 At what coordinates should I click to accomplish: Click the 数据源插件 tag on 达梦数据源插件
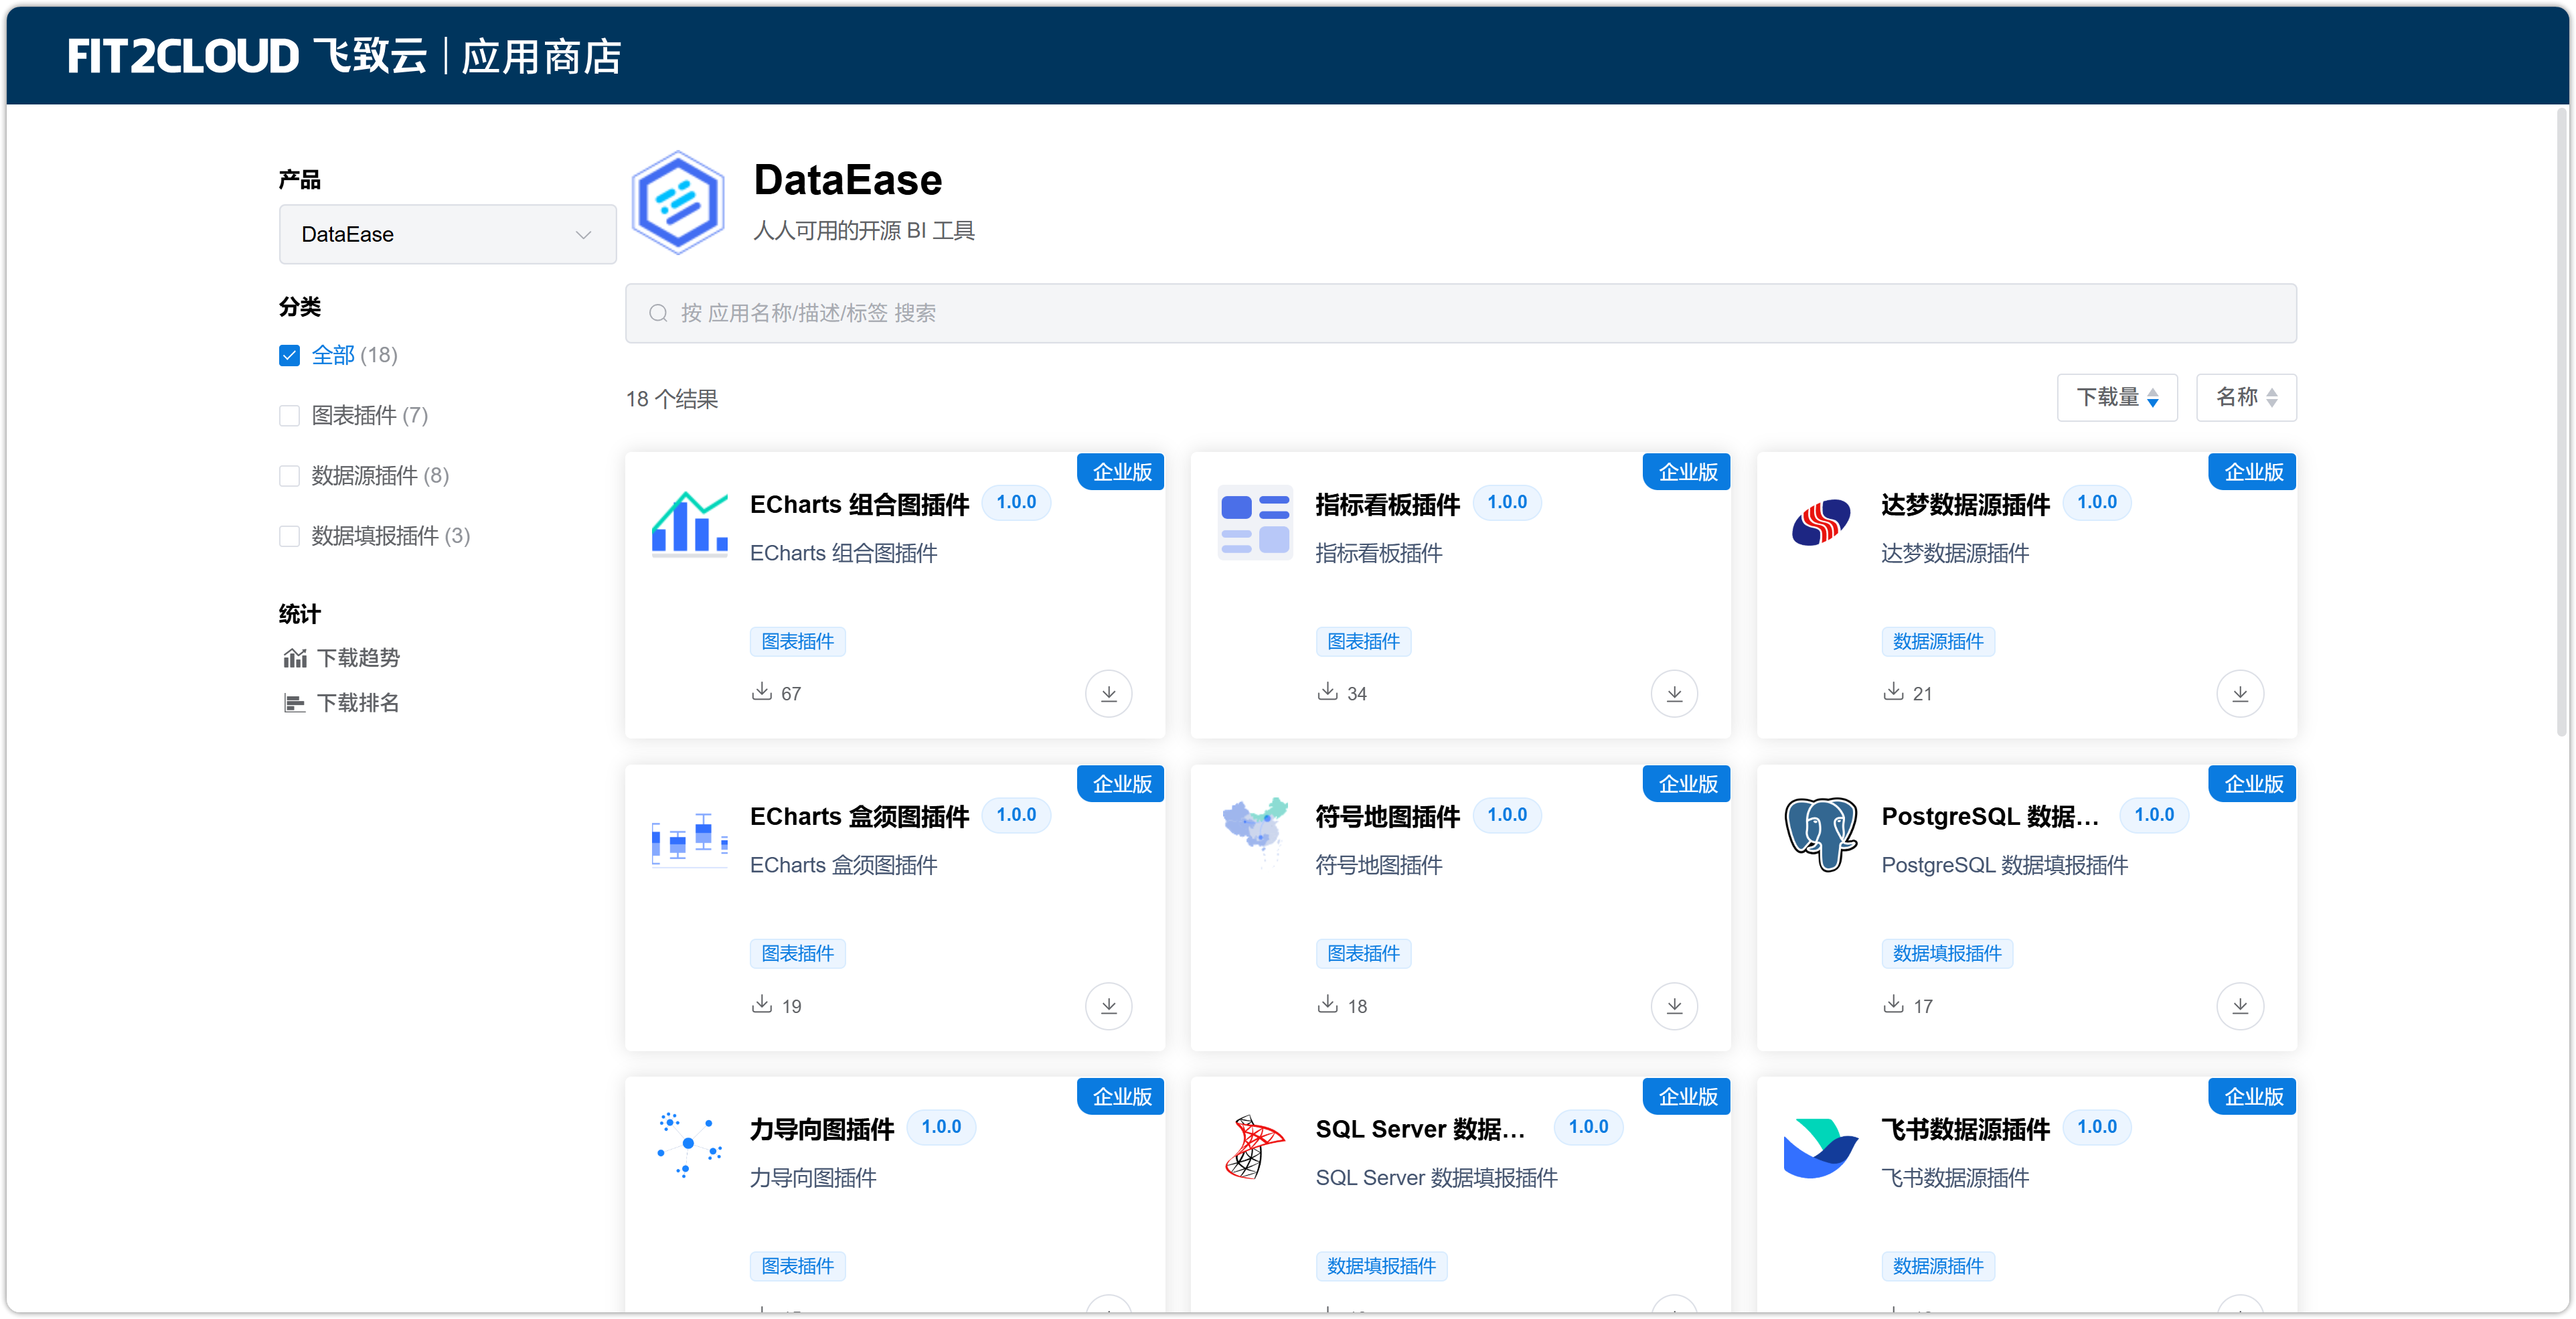(1938, 641)
